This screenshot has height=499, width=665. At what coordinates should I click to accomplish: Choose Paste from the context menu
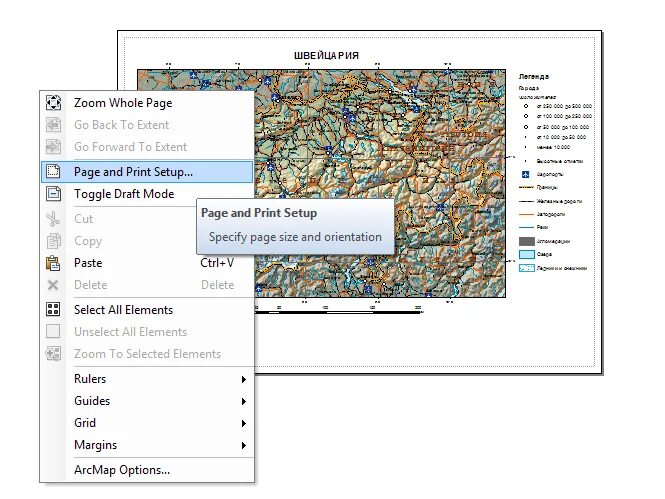(x=147, y=263)
